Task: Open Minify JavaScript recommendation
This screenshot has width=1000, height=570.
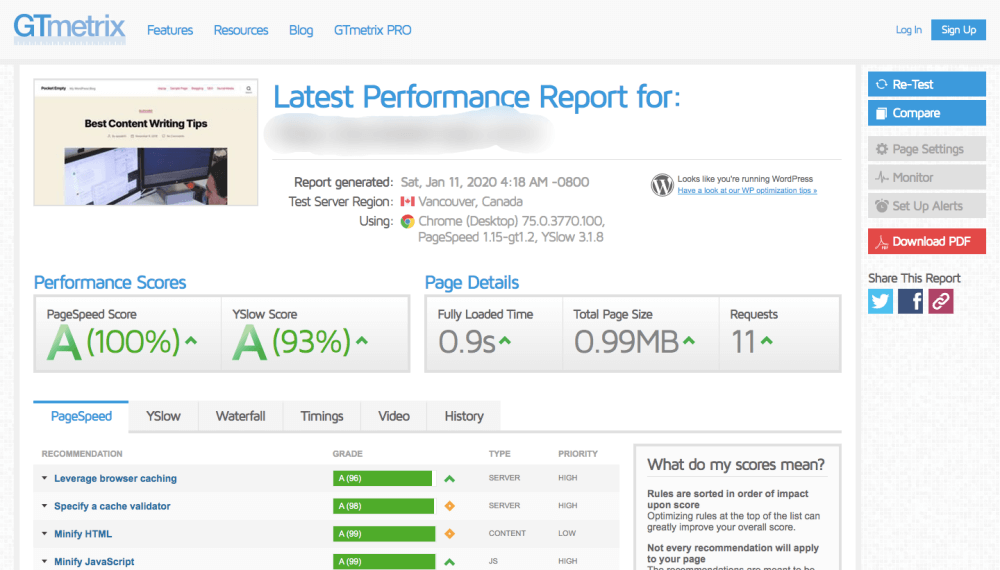Action: point(94,562)
